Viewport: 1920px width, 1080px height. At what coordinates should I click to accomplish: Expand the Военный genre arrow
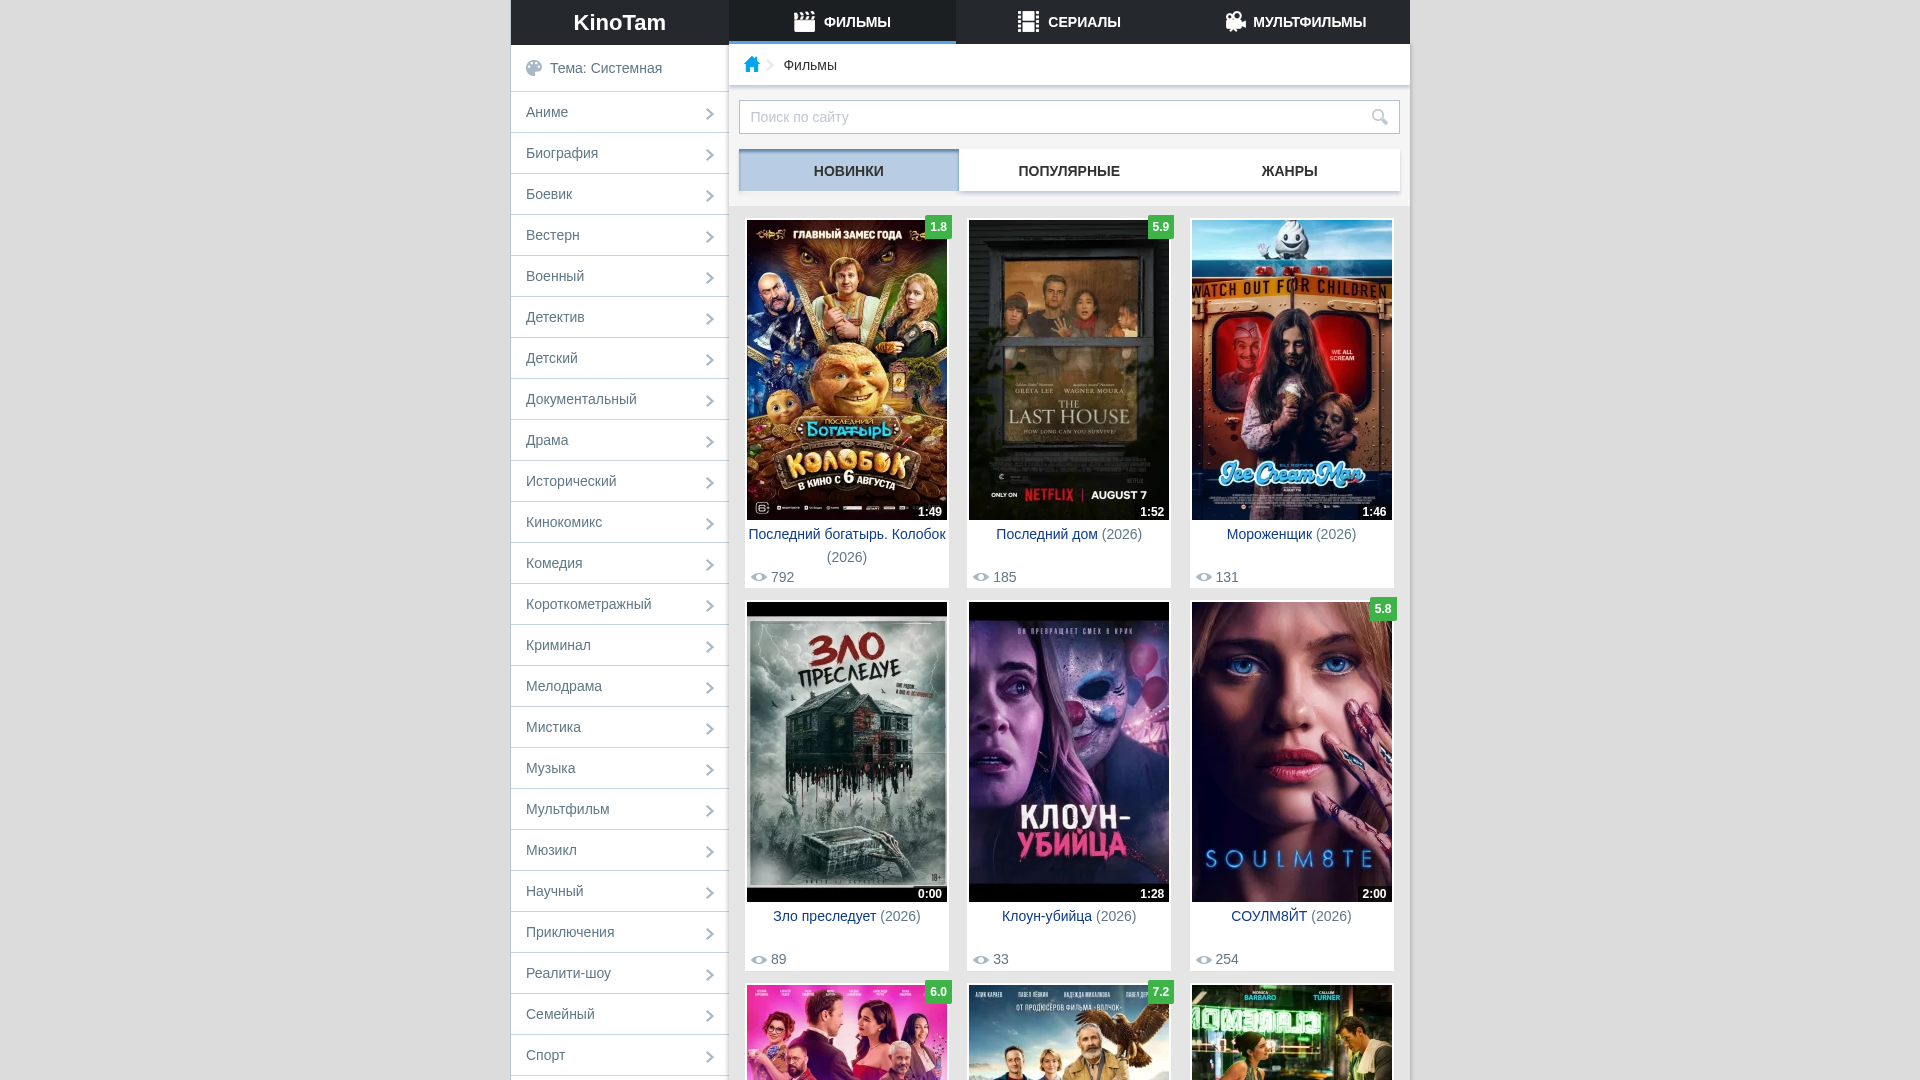point(709,278)
